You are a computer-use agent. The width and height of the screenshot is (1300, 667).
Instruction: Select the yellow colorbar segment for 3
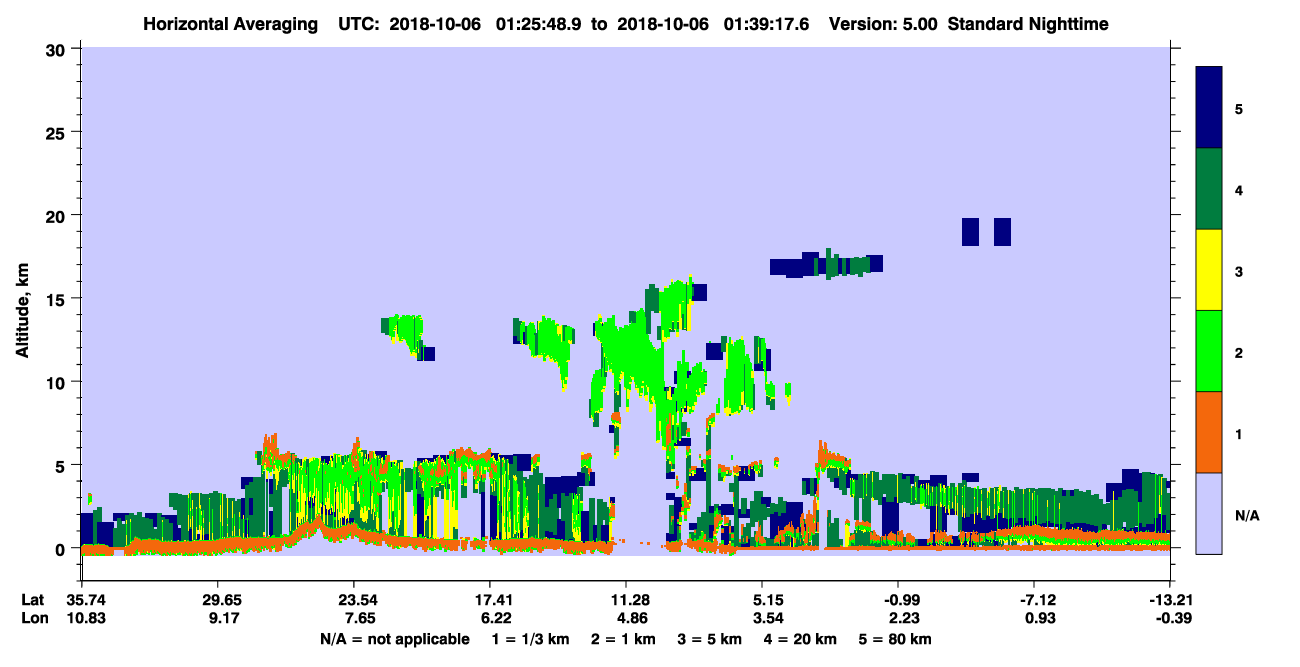tap(1209, 270)
